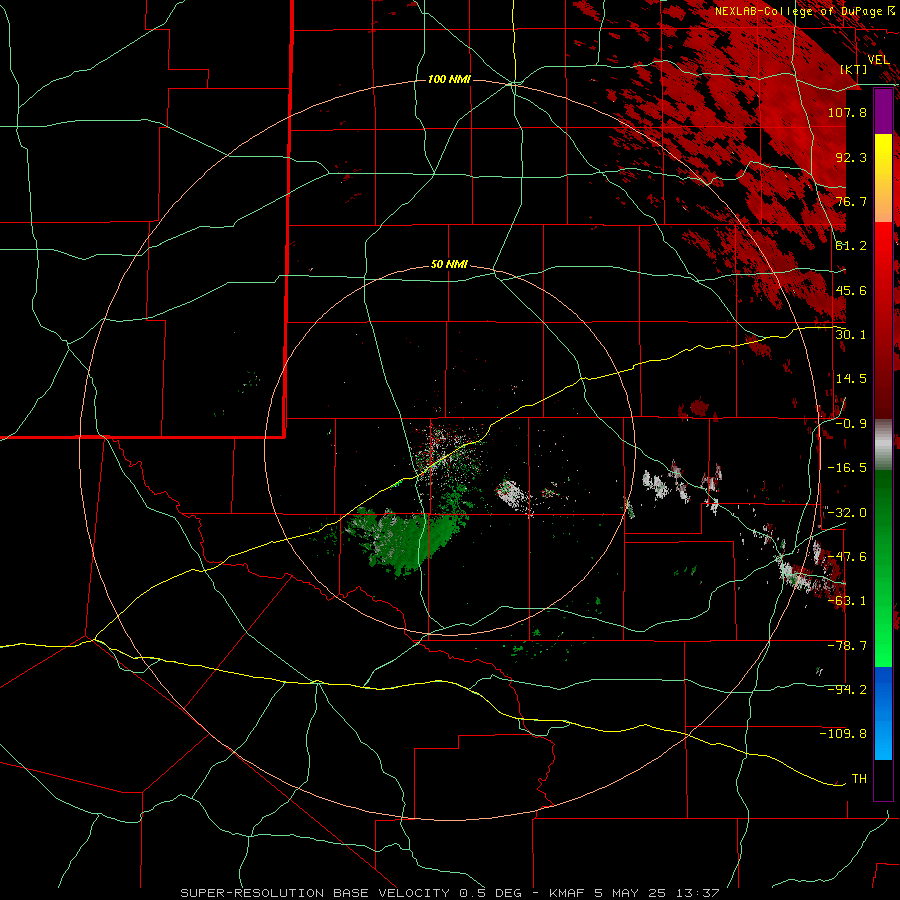Click the -63.1 velocity scale value

click(847, 601)
